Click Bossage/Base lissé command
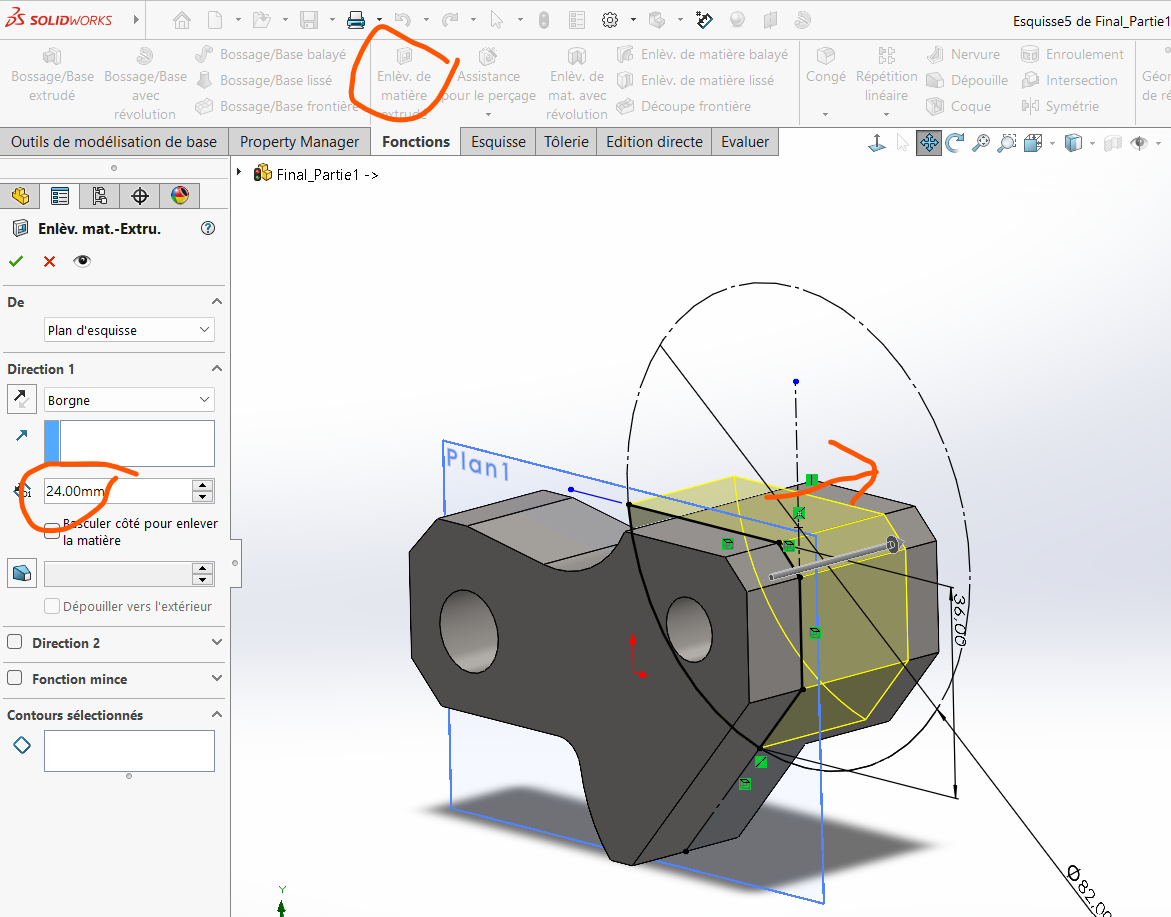1171x917 pixels. [264, 81]
